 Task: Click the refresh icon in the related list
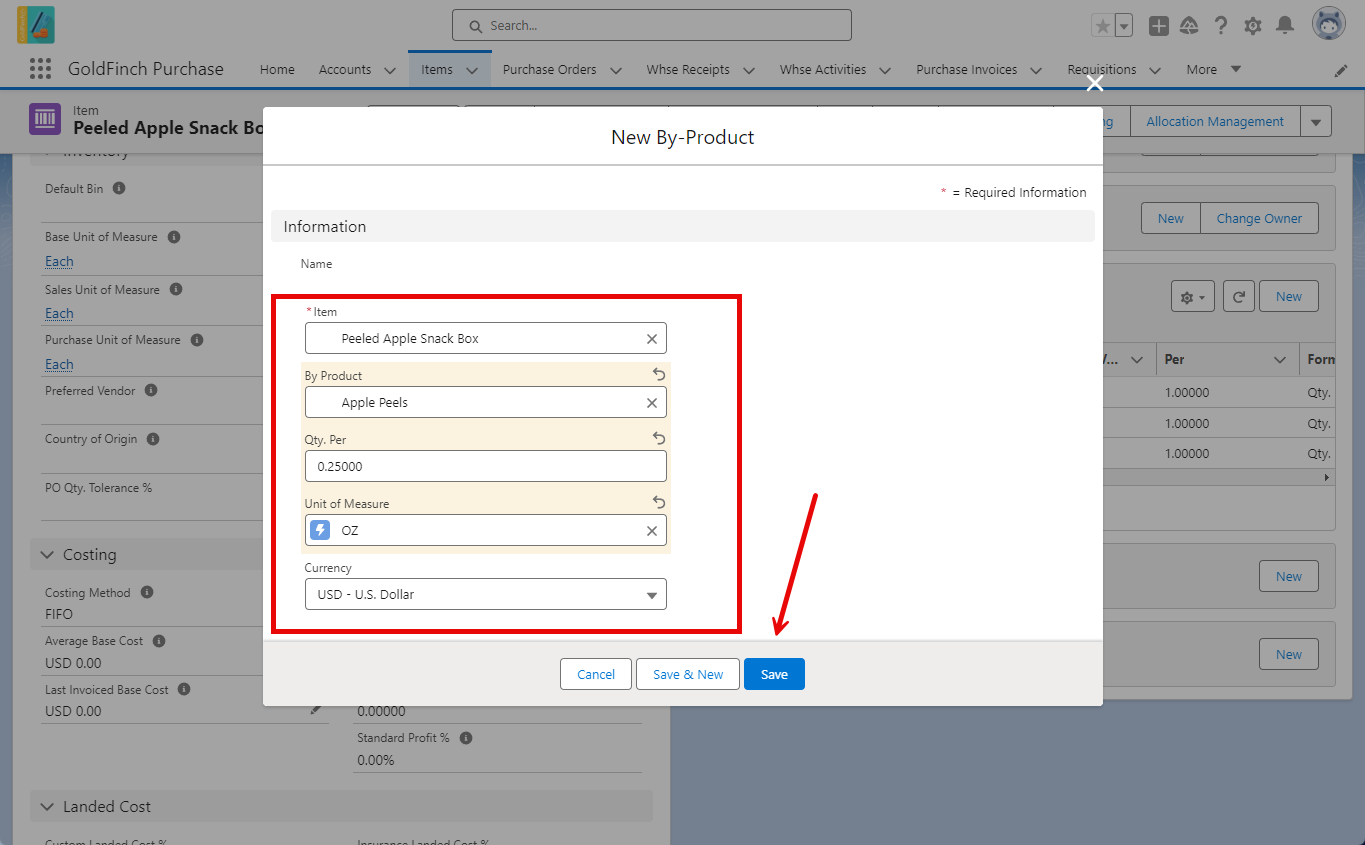pos(1238,296)
